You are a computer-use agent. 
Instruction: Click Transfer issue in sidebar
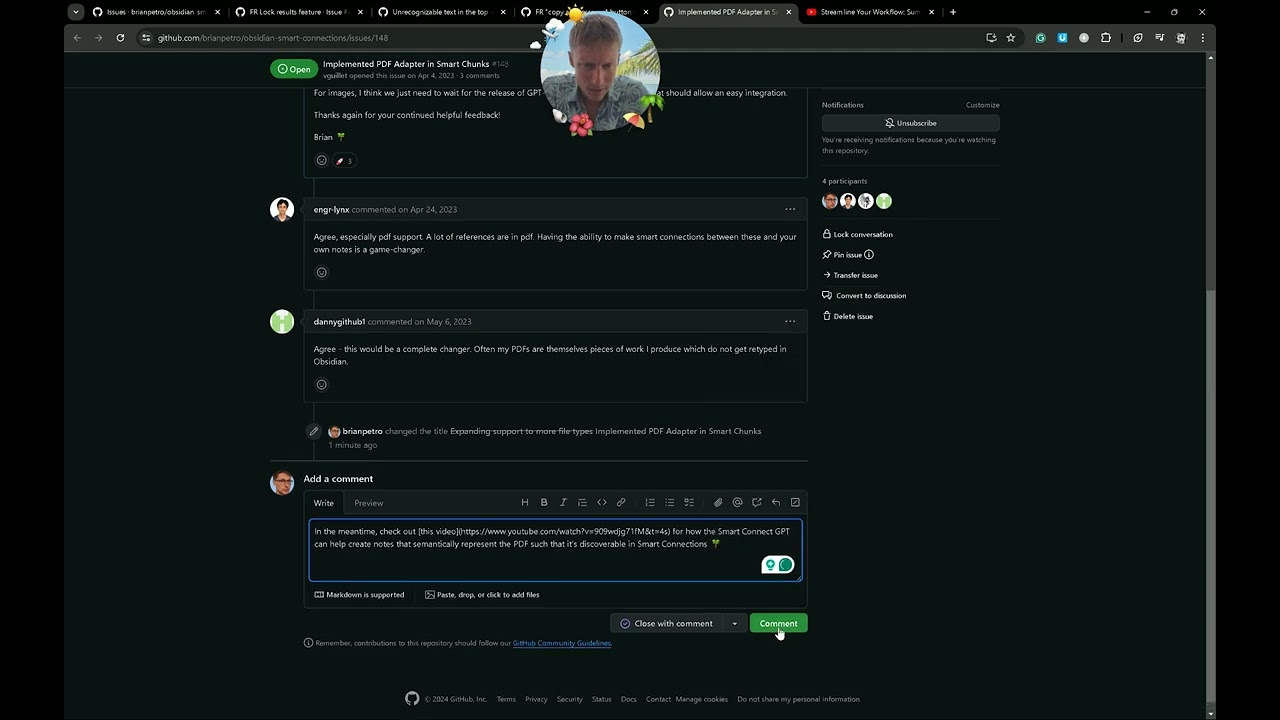[x=850, y=275]
